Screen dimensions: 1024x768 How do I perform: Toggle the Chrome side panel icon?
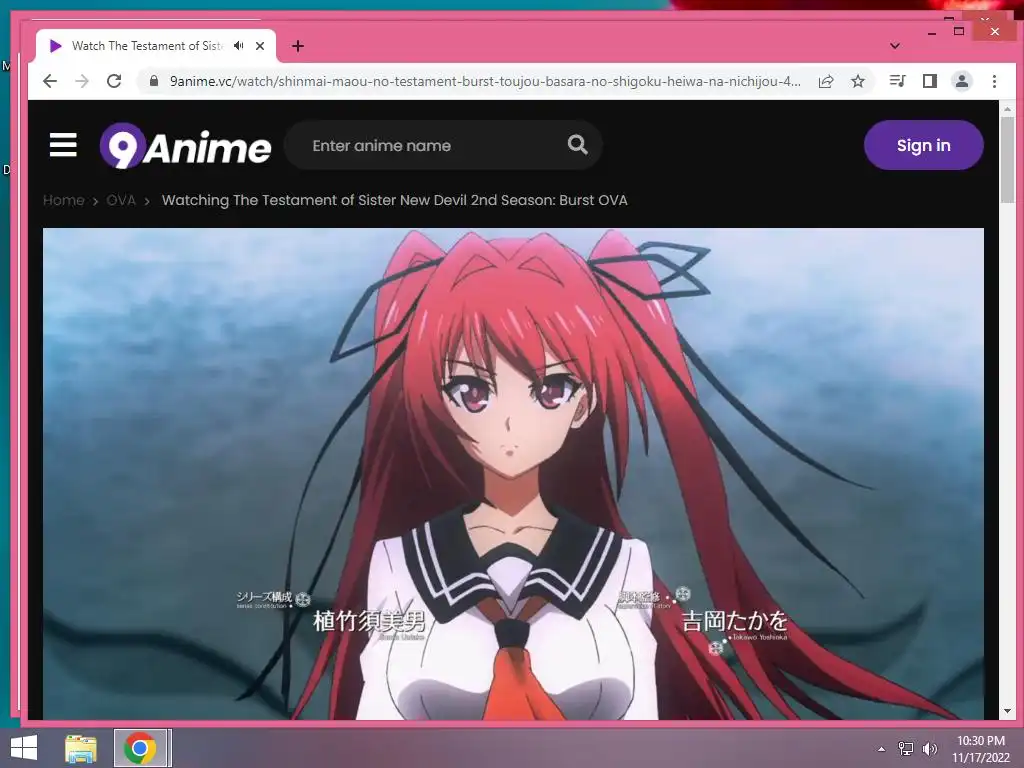tap(930, 81)
